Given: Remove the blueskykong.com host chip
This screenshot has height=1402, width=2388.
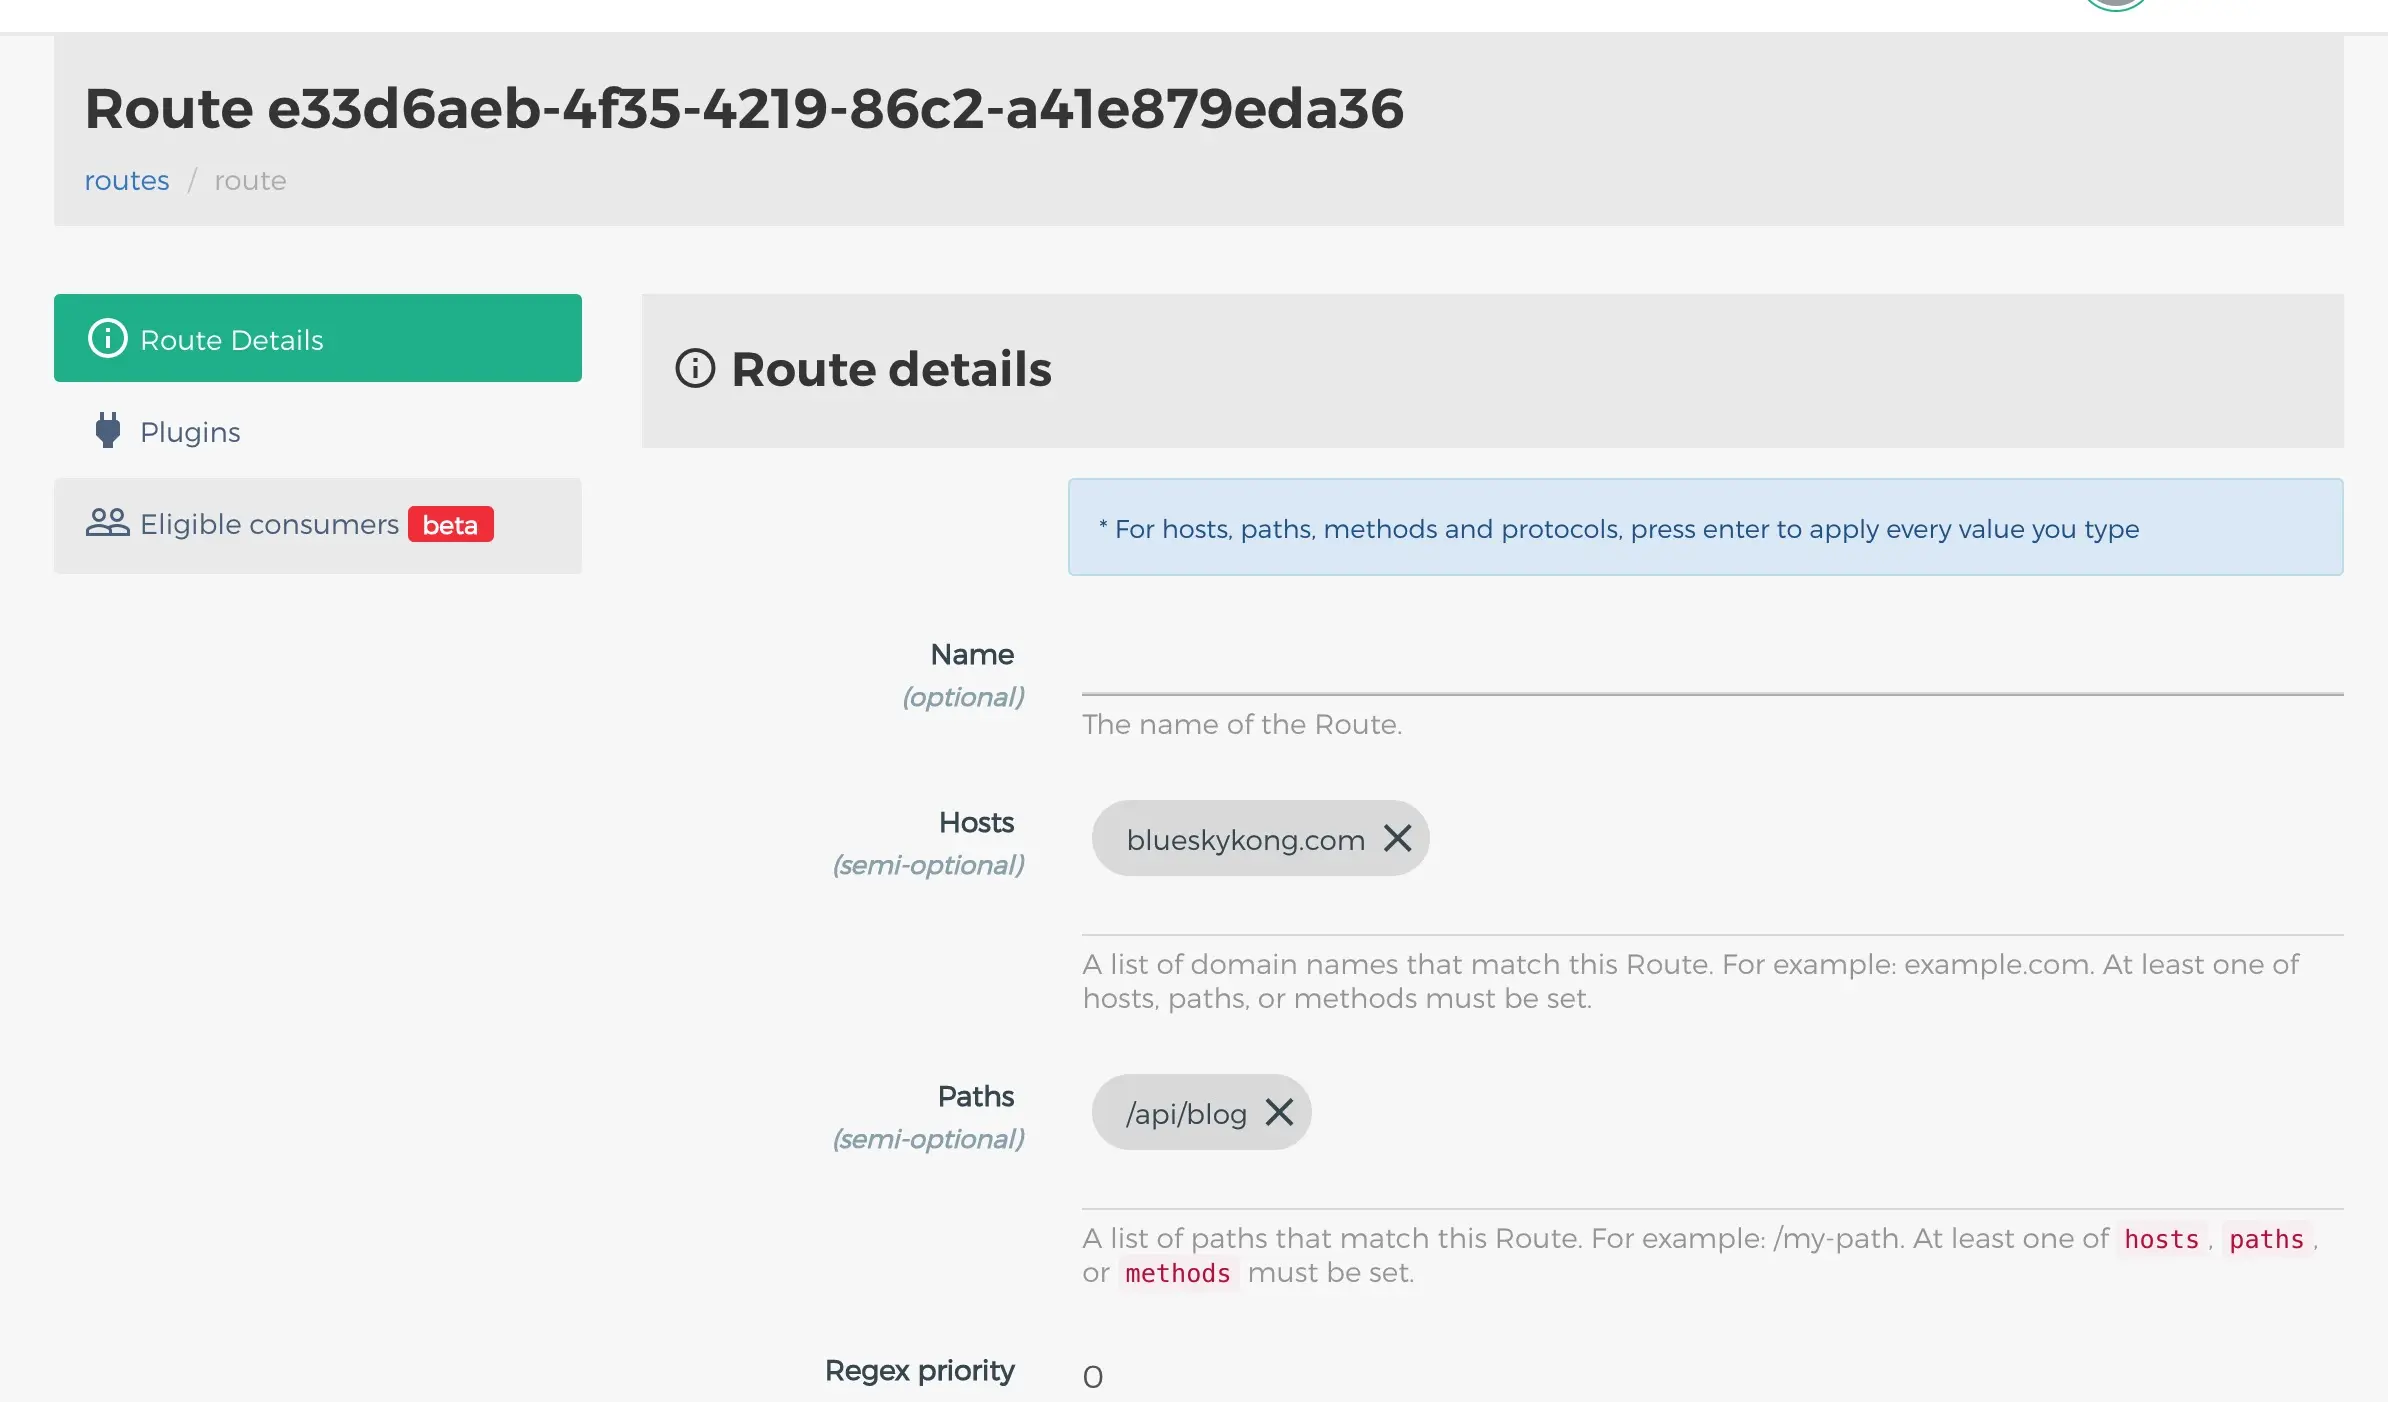Looking at the screenshot, I should (x=1397, y=838).
